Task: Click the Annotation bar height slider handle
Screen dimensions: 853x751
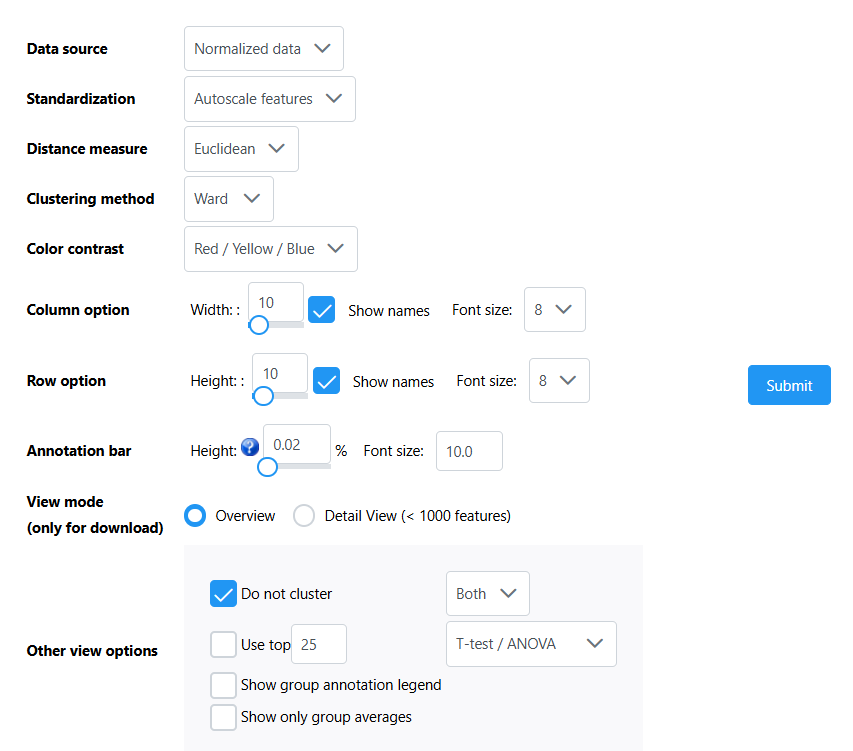Action: 268,466
